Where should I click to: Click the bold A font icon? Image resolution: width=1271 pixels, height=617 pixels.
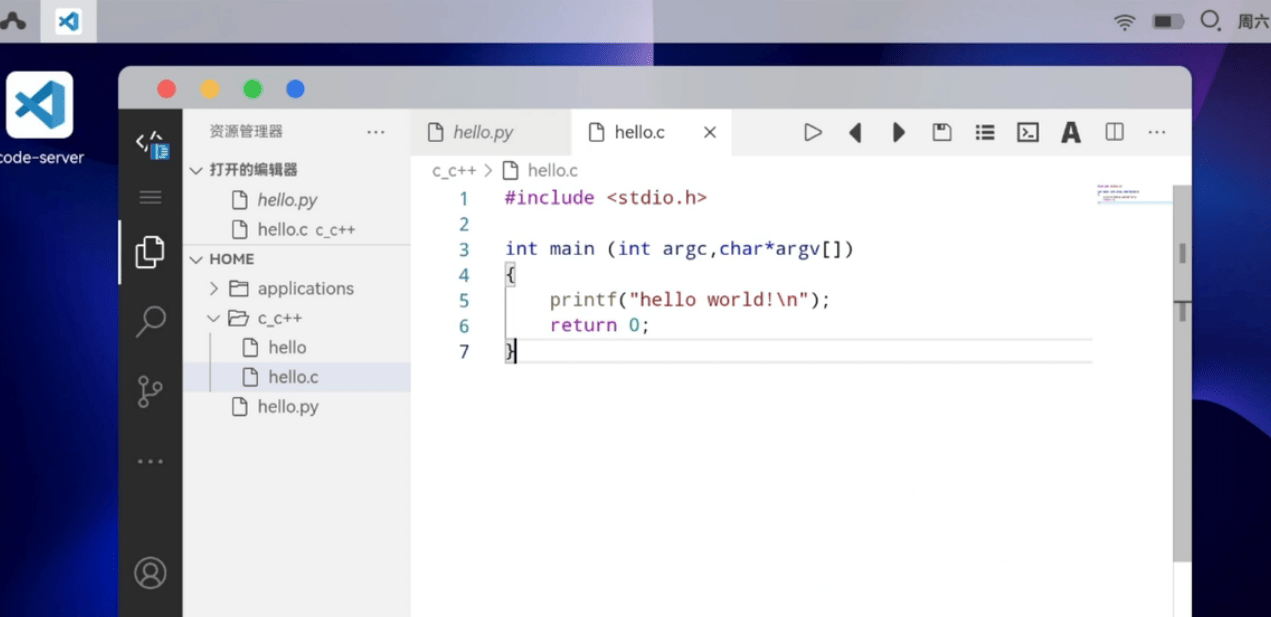coord(1070,132)
